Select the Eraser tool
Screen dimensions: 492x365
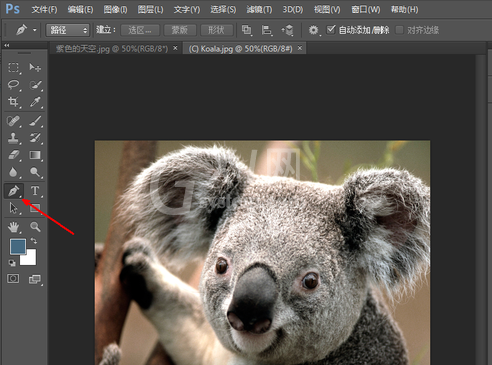point(13,155)
